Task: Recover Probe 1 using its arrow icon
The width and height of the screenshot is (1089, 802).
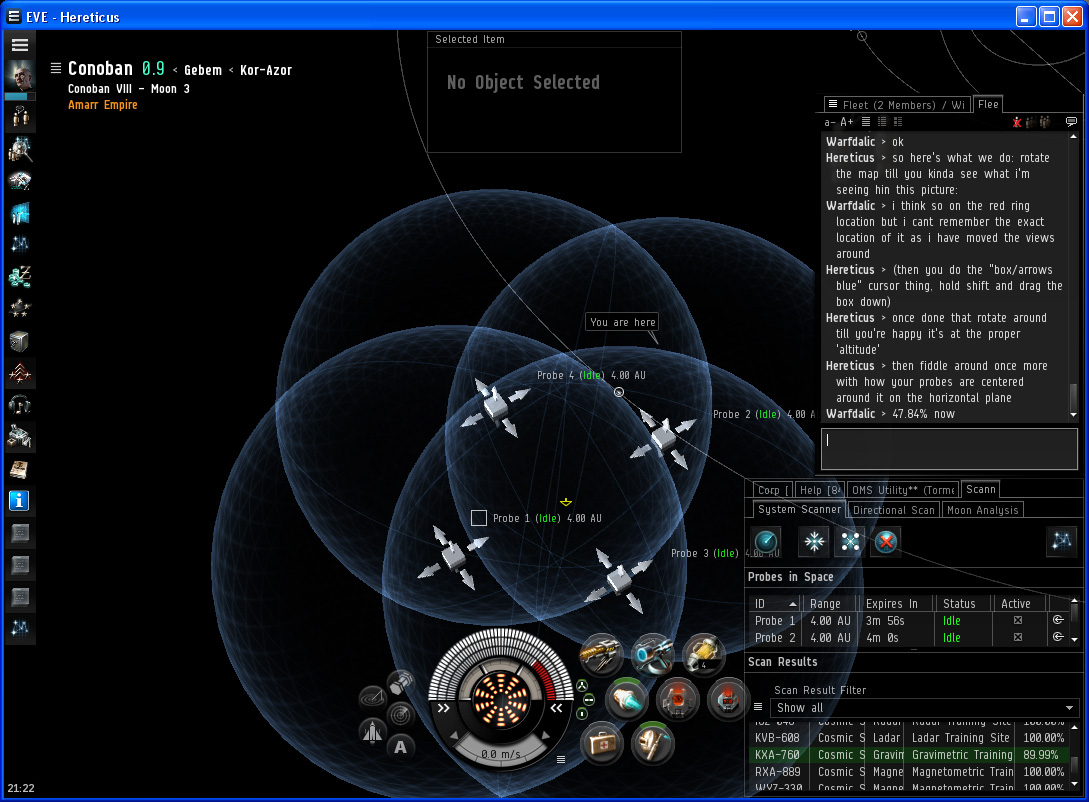Action: pyautogui.click(x=1058, y=620)
